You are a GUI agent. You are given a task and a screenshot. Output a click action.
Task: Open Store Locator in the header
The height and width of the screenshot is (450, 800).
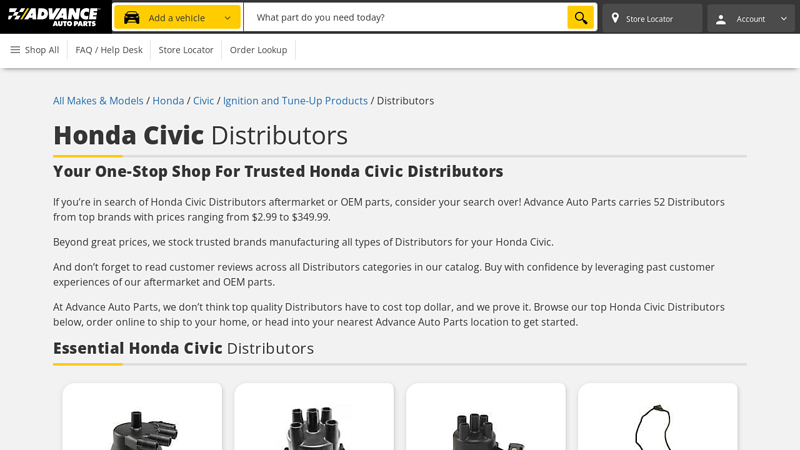click(x=652, y=18)
